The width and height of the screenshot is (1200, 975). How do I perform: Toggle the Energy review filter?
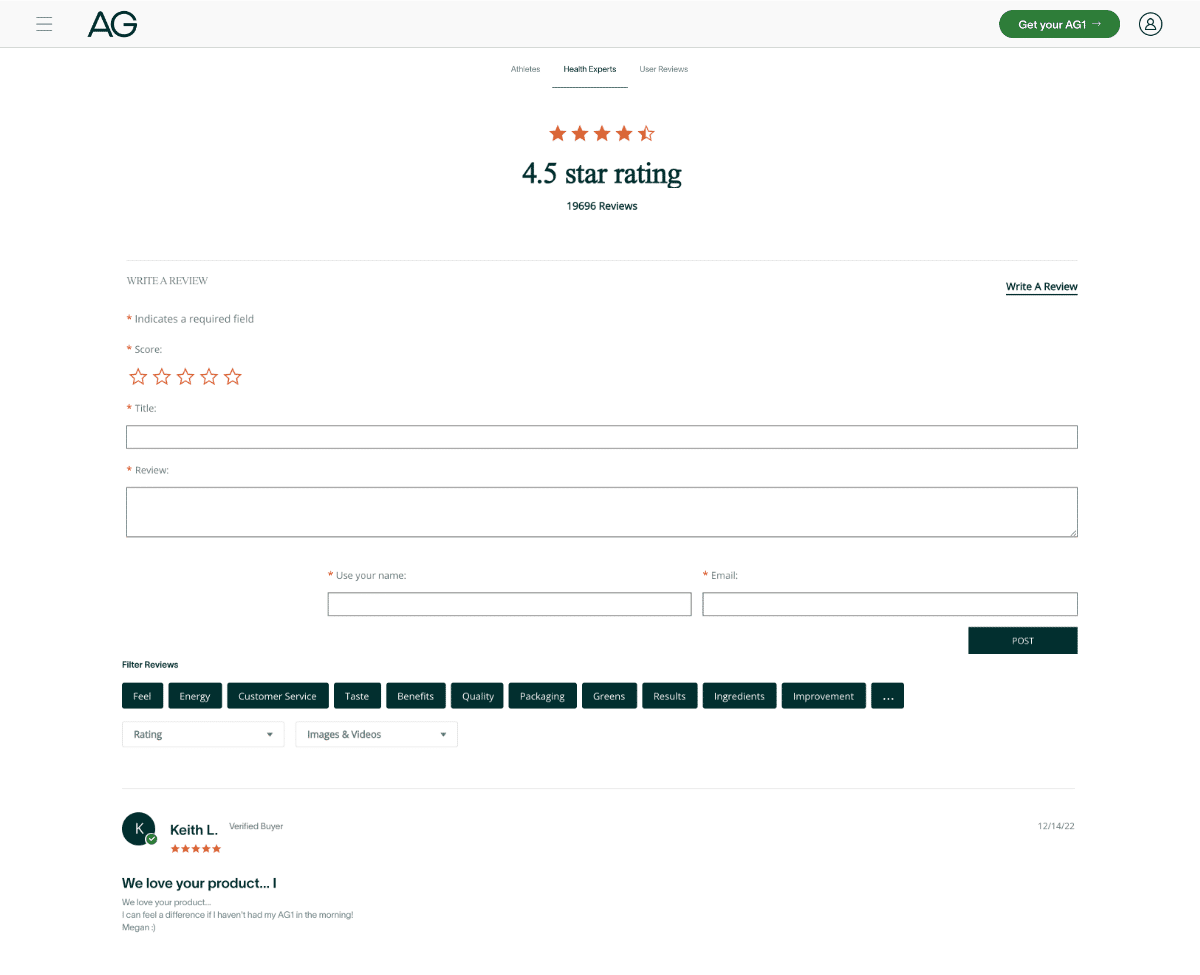[195, 696]
